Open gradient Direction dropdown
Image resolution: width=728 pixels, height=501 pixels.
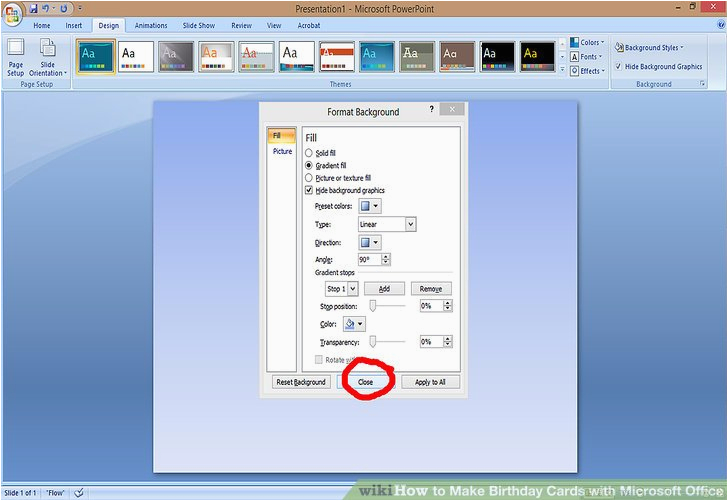[x=370, y=242]
